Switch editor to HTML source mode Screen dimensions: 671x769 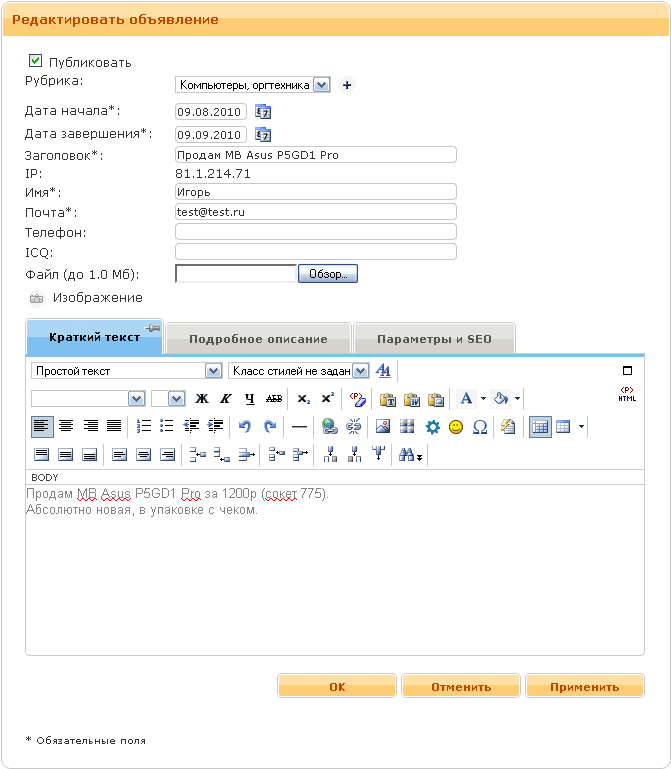[x=627, y=395]
